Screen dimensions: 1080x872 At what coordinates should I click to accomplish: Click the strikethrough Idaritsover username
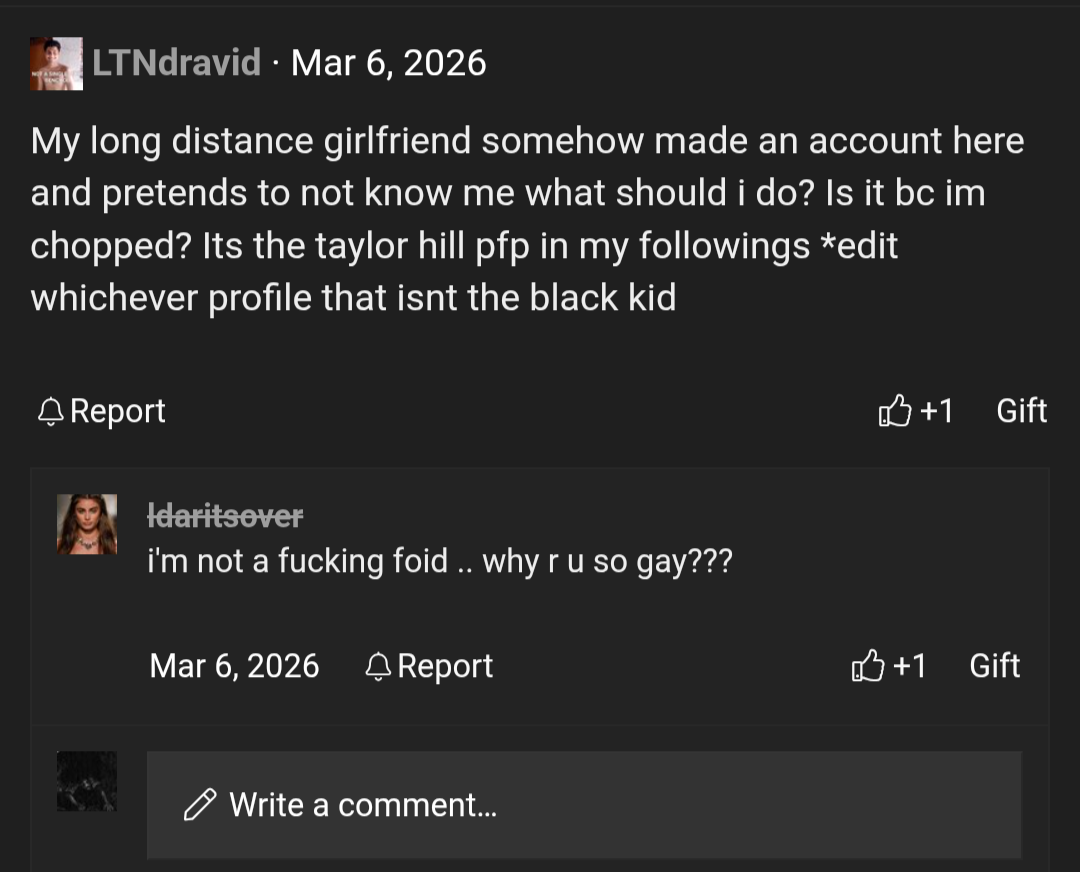point(225,515)
